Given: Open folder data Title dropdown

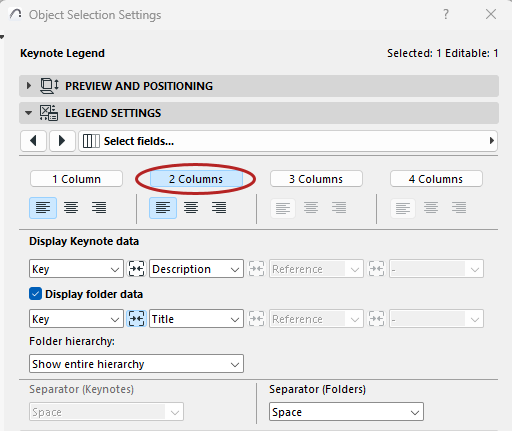Looking at the screenshot, I should (196, 319).
